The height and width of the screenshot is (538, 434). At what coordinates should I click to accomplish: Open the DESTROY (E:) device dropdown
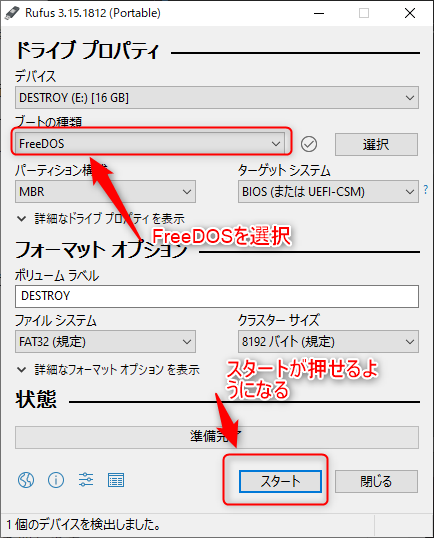(x=217, y=98)
